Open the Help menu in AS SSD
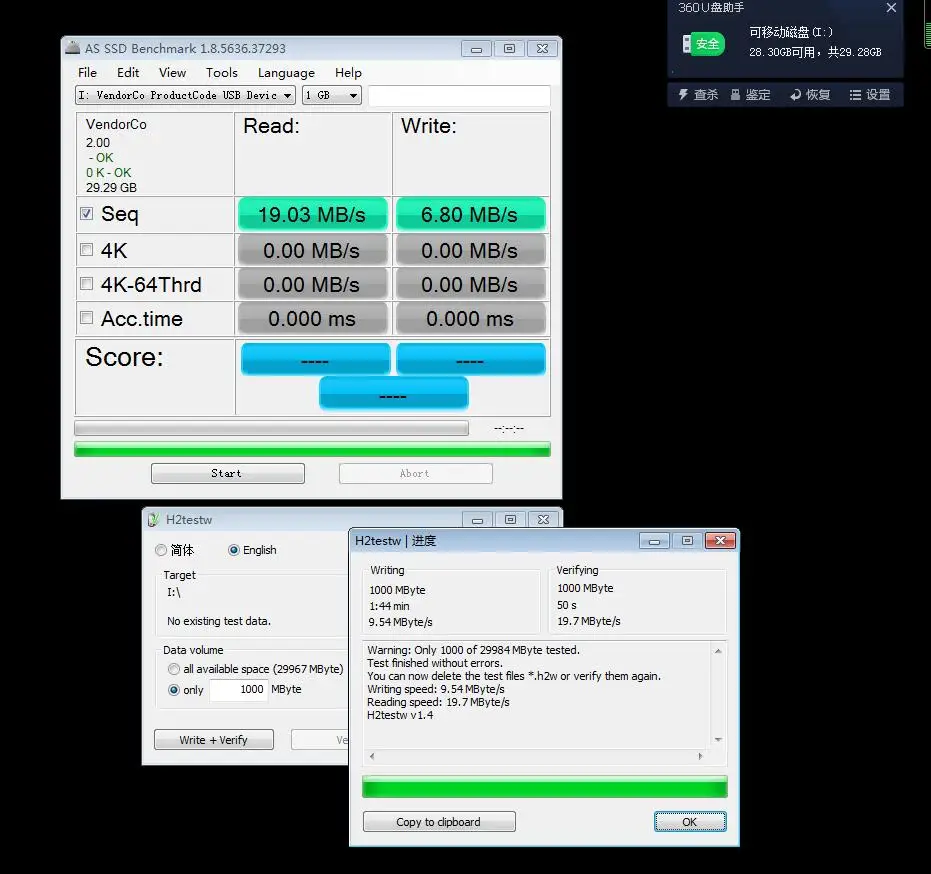Image resolution: width=931 pixels, height=874 pixels. coord(348,72)
